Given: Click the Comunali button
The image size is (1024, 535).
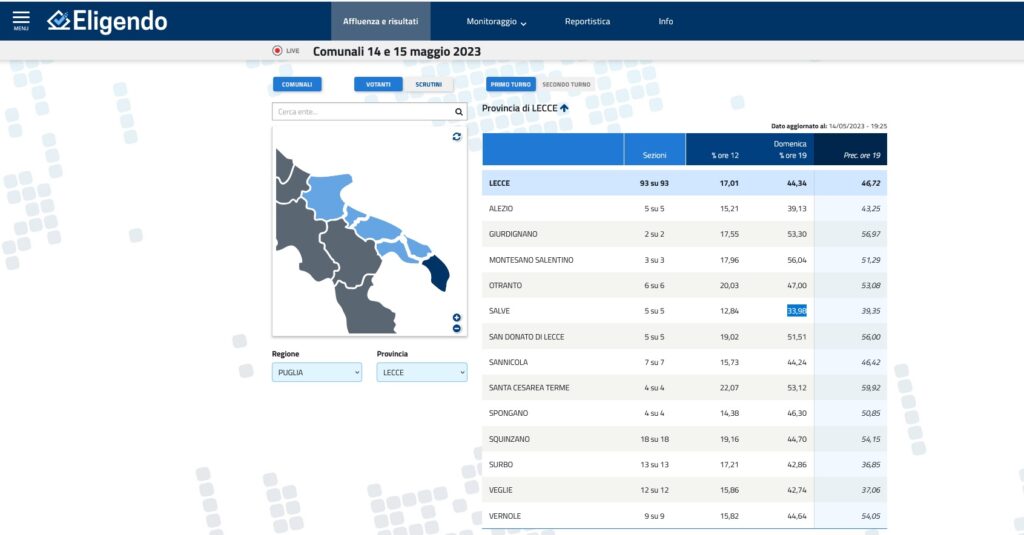Looking at the screenshot, I should (297, 85).
